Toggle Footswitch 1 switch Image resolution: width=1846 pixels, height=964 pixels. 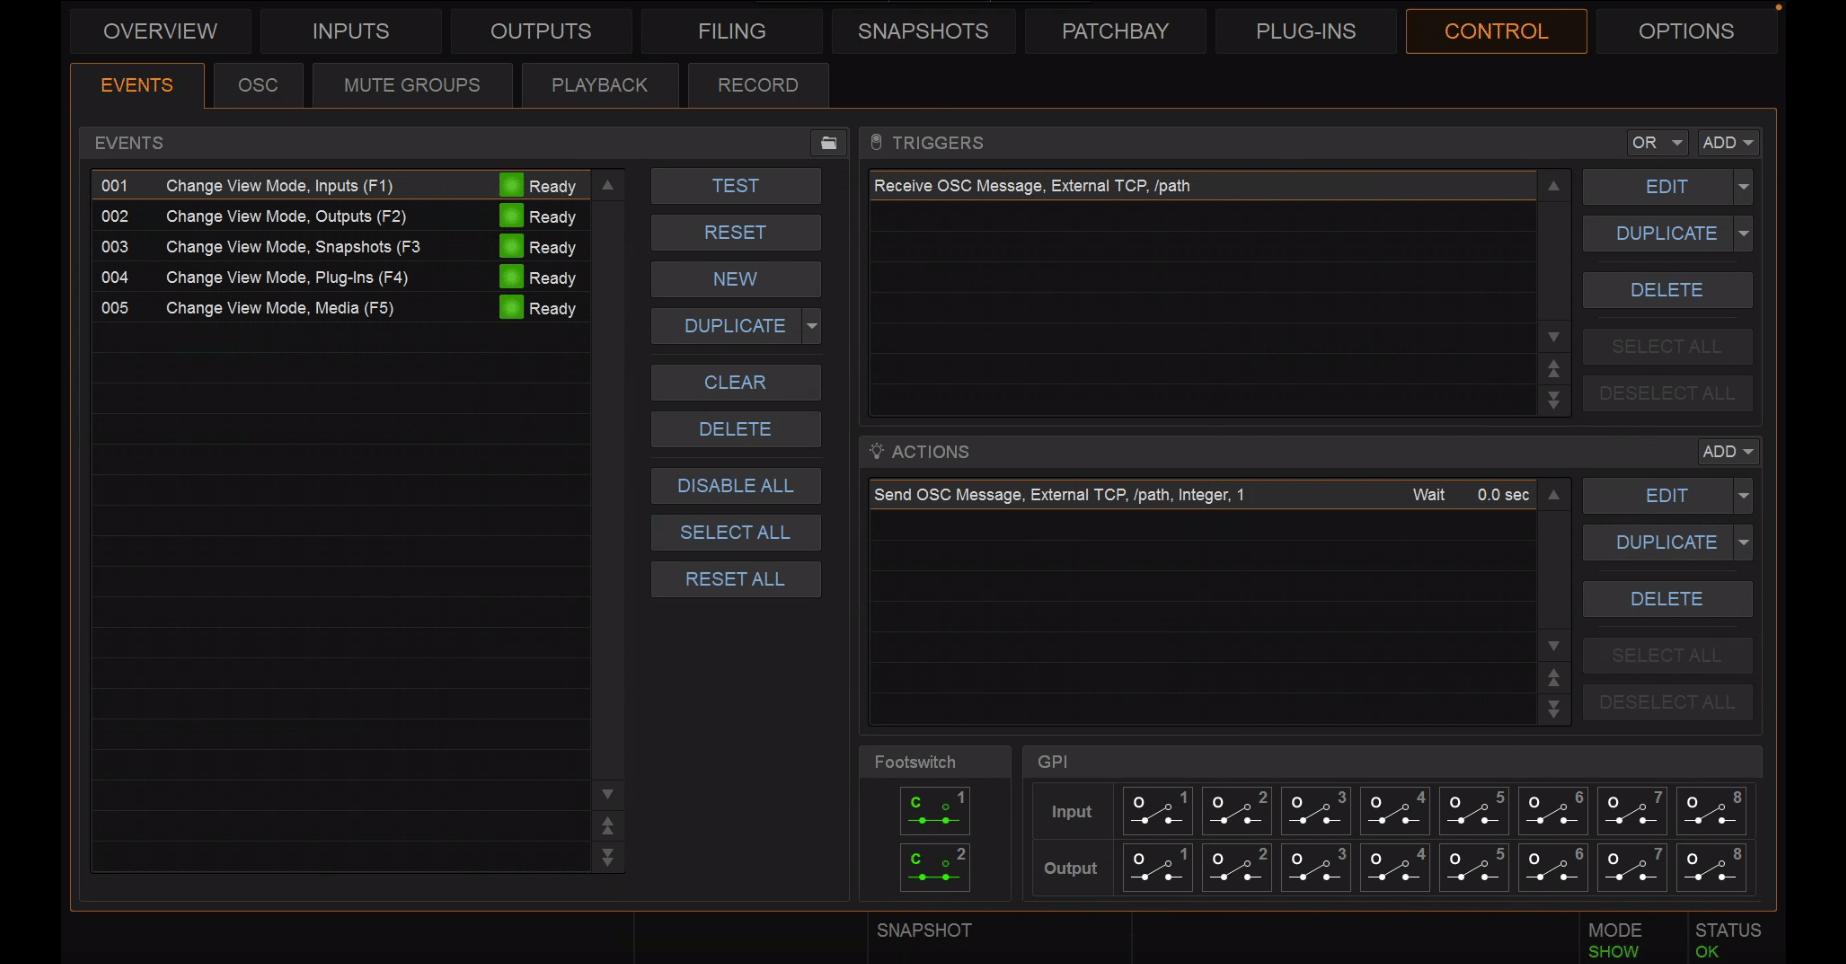(935, 810)
